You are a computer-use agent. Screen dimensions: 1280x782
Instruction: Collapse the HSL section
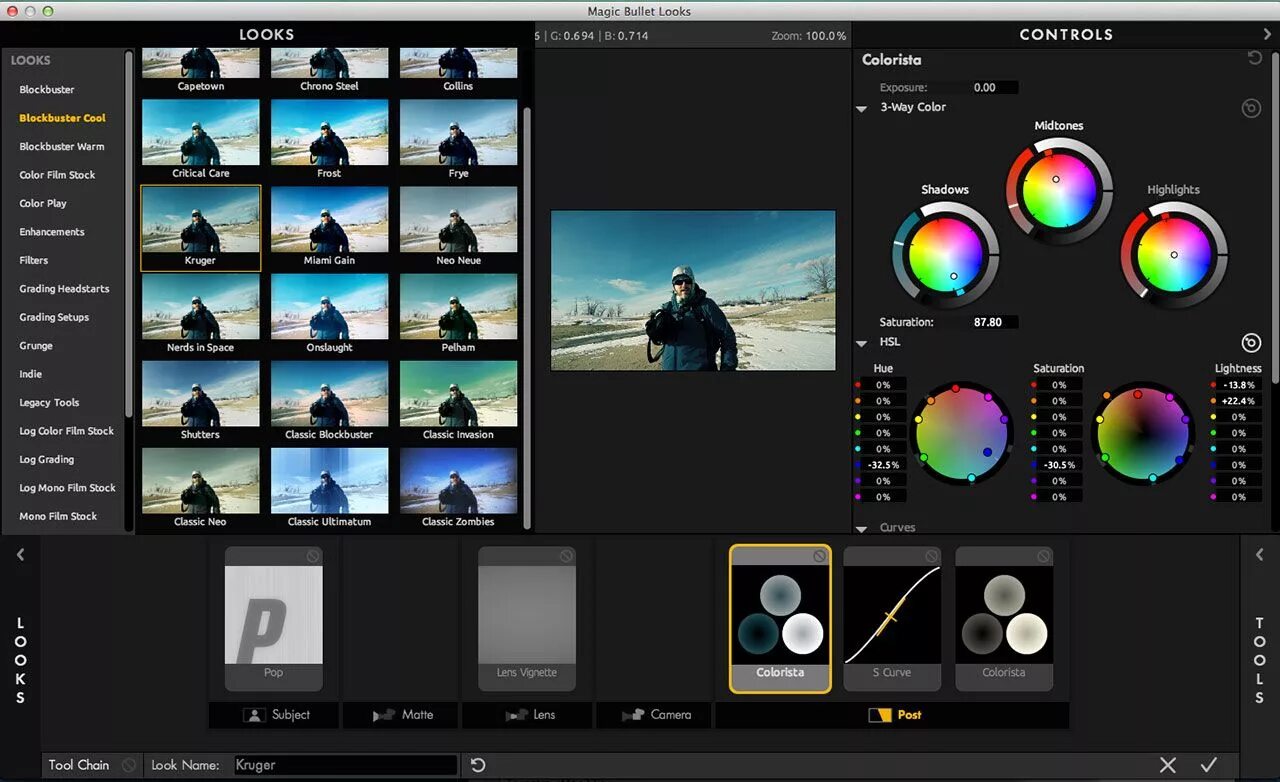click(x=862, y=343)
